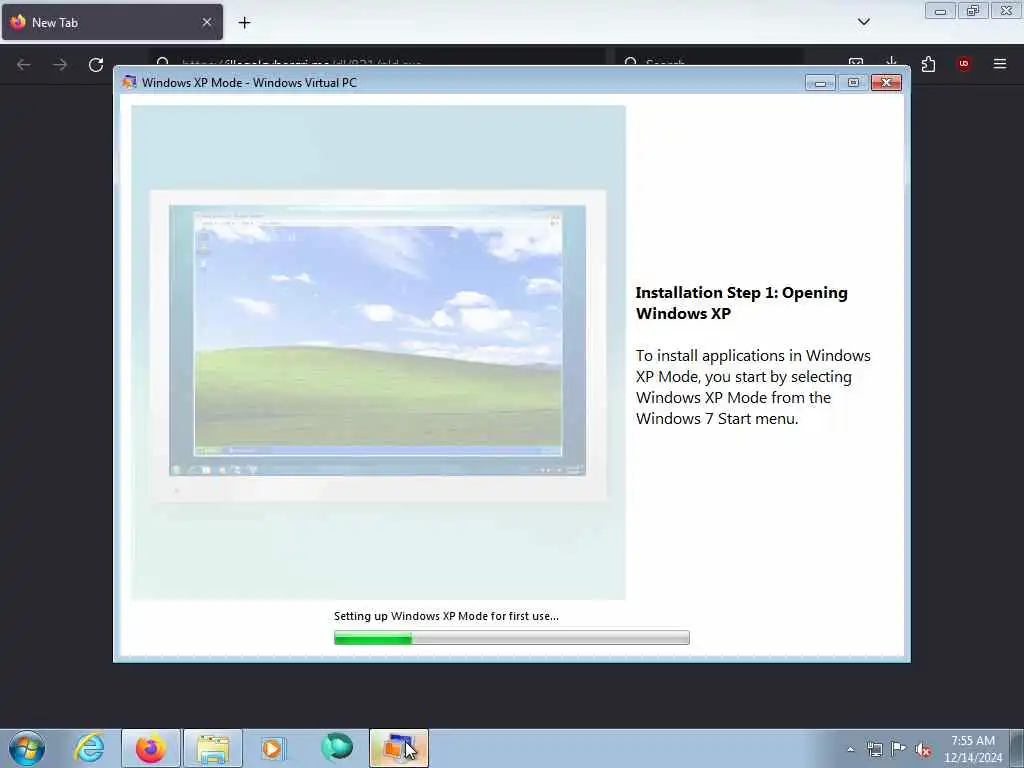Click the Virtual PC title bar icon
1024x768 pixels.
click(129, 82)
